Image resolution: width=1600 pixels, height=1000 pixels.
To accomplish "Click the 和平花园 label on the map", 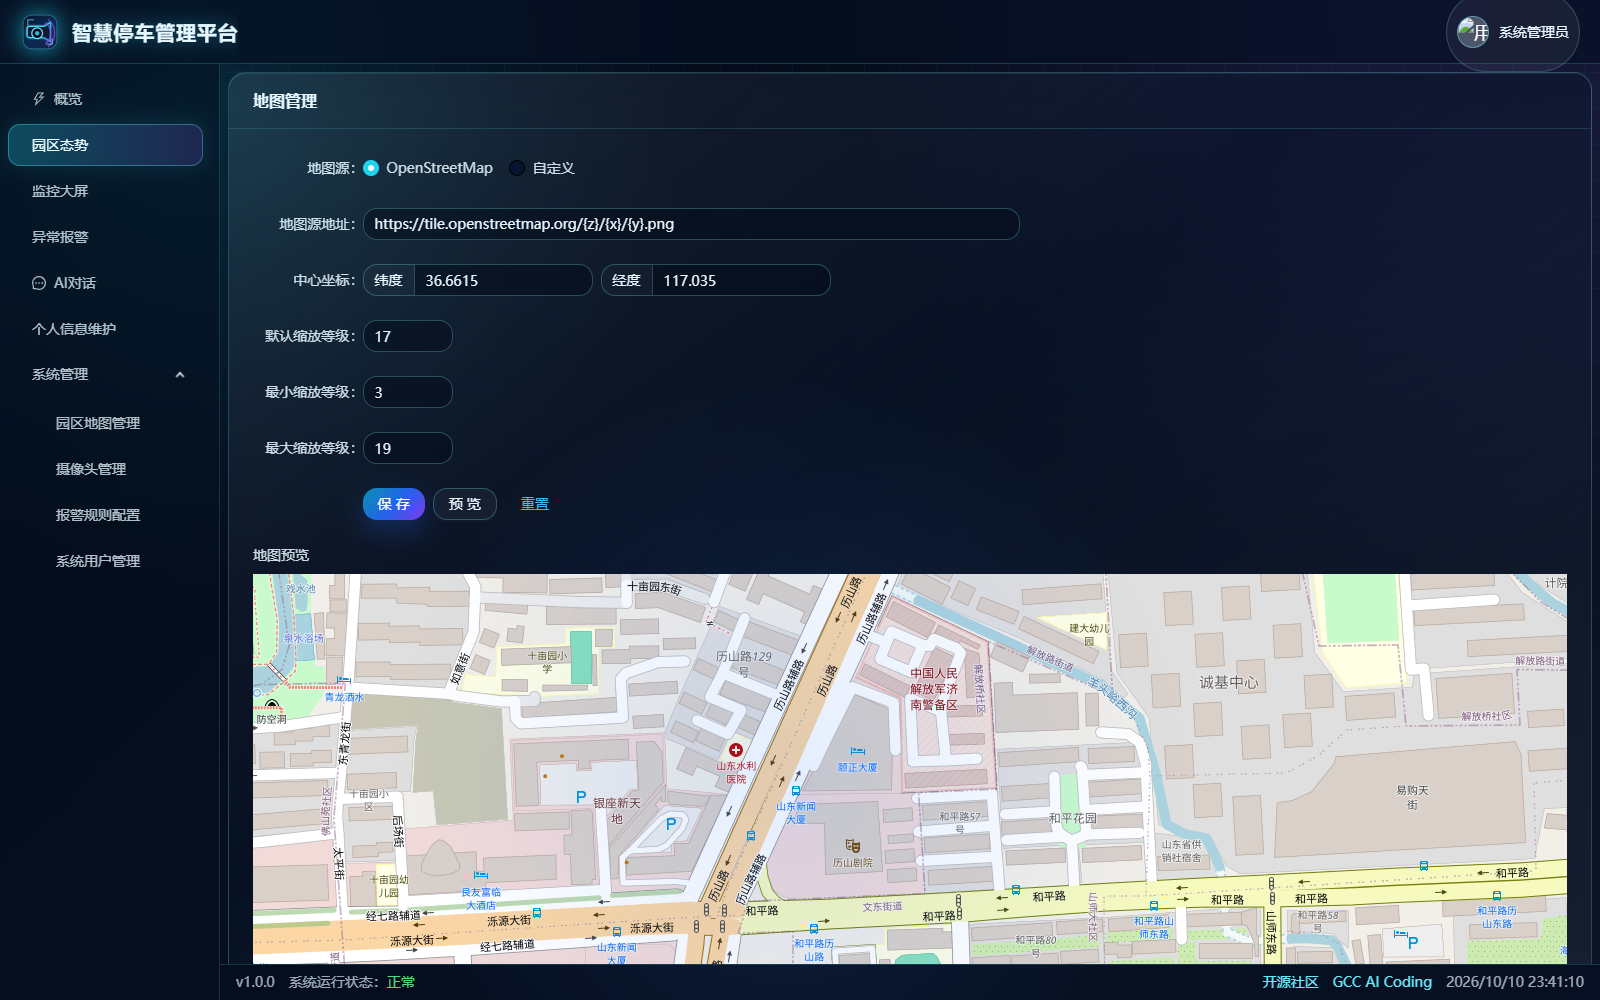I will click(x=1073, y=818).
